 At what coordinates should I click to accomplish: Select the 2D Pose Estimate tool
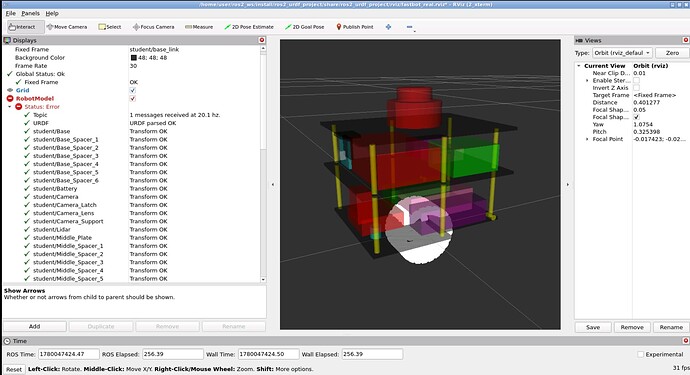(249, 27)
